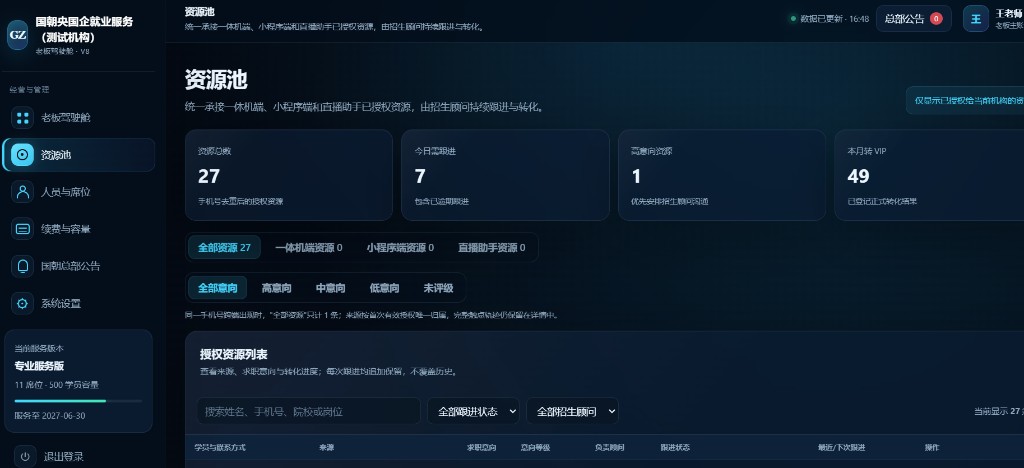Click column header 操作
The image size is (1024, 468).
pos(932,448)
